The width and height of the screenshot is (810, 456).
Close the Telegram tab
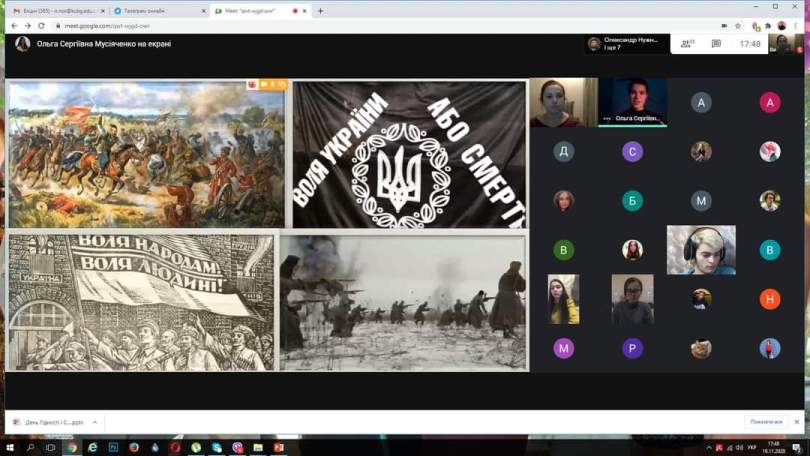(203, 11)
